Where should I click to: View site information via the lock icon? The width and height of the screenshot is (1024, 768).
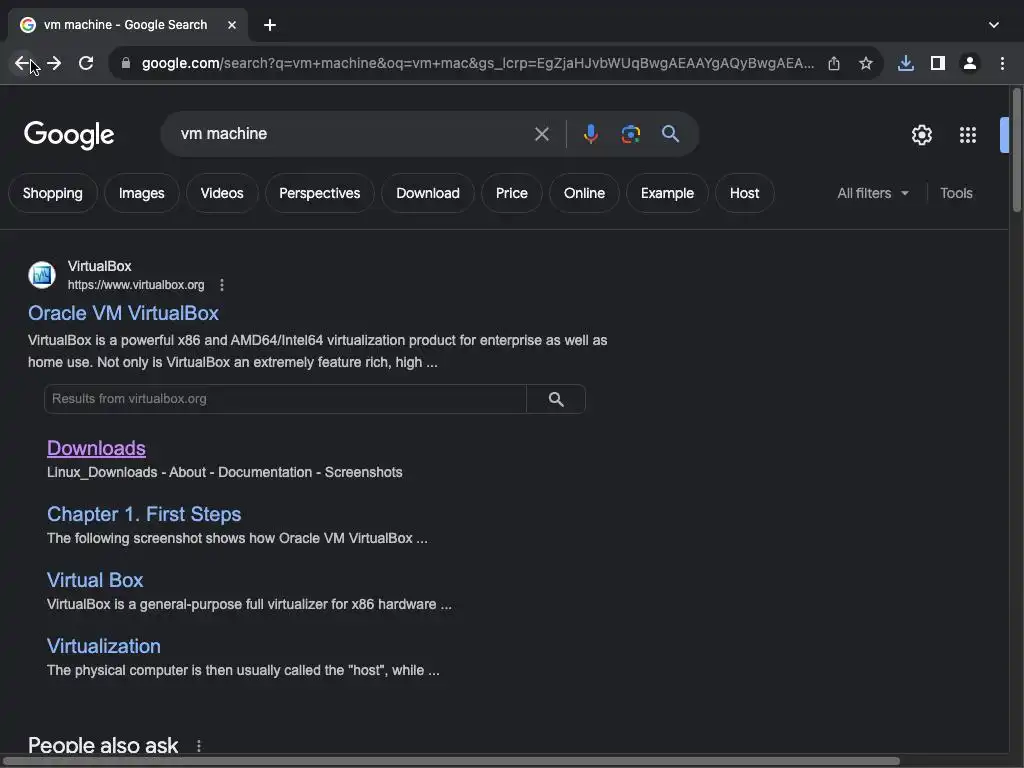[126, 63]
